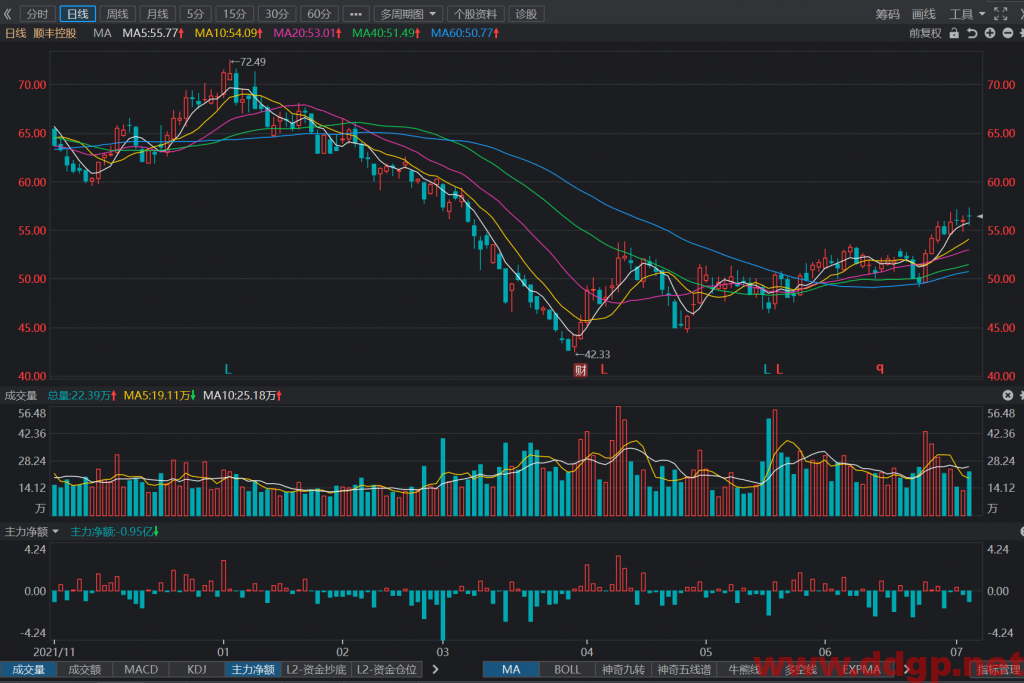
Task: Select the 神奇九转 indicator tab
Action: [623, 669]
